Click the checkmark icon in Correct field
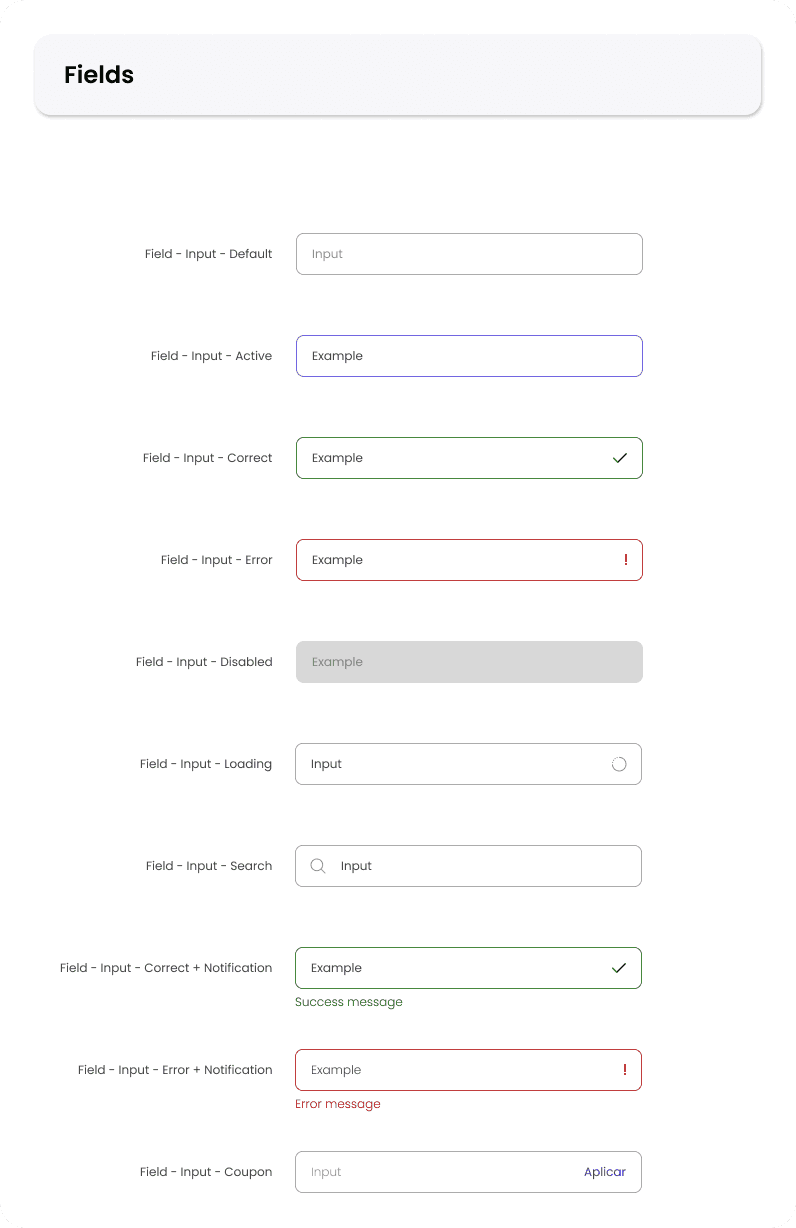This screenshot has height=1228, width=796. tap(619, 458)
